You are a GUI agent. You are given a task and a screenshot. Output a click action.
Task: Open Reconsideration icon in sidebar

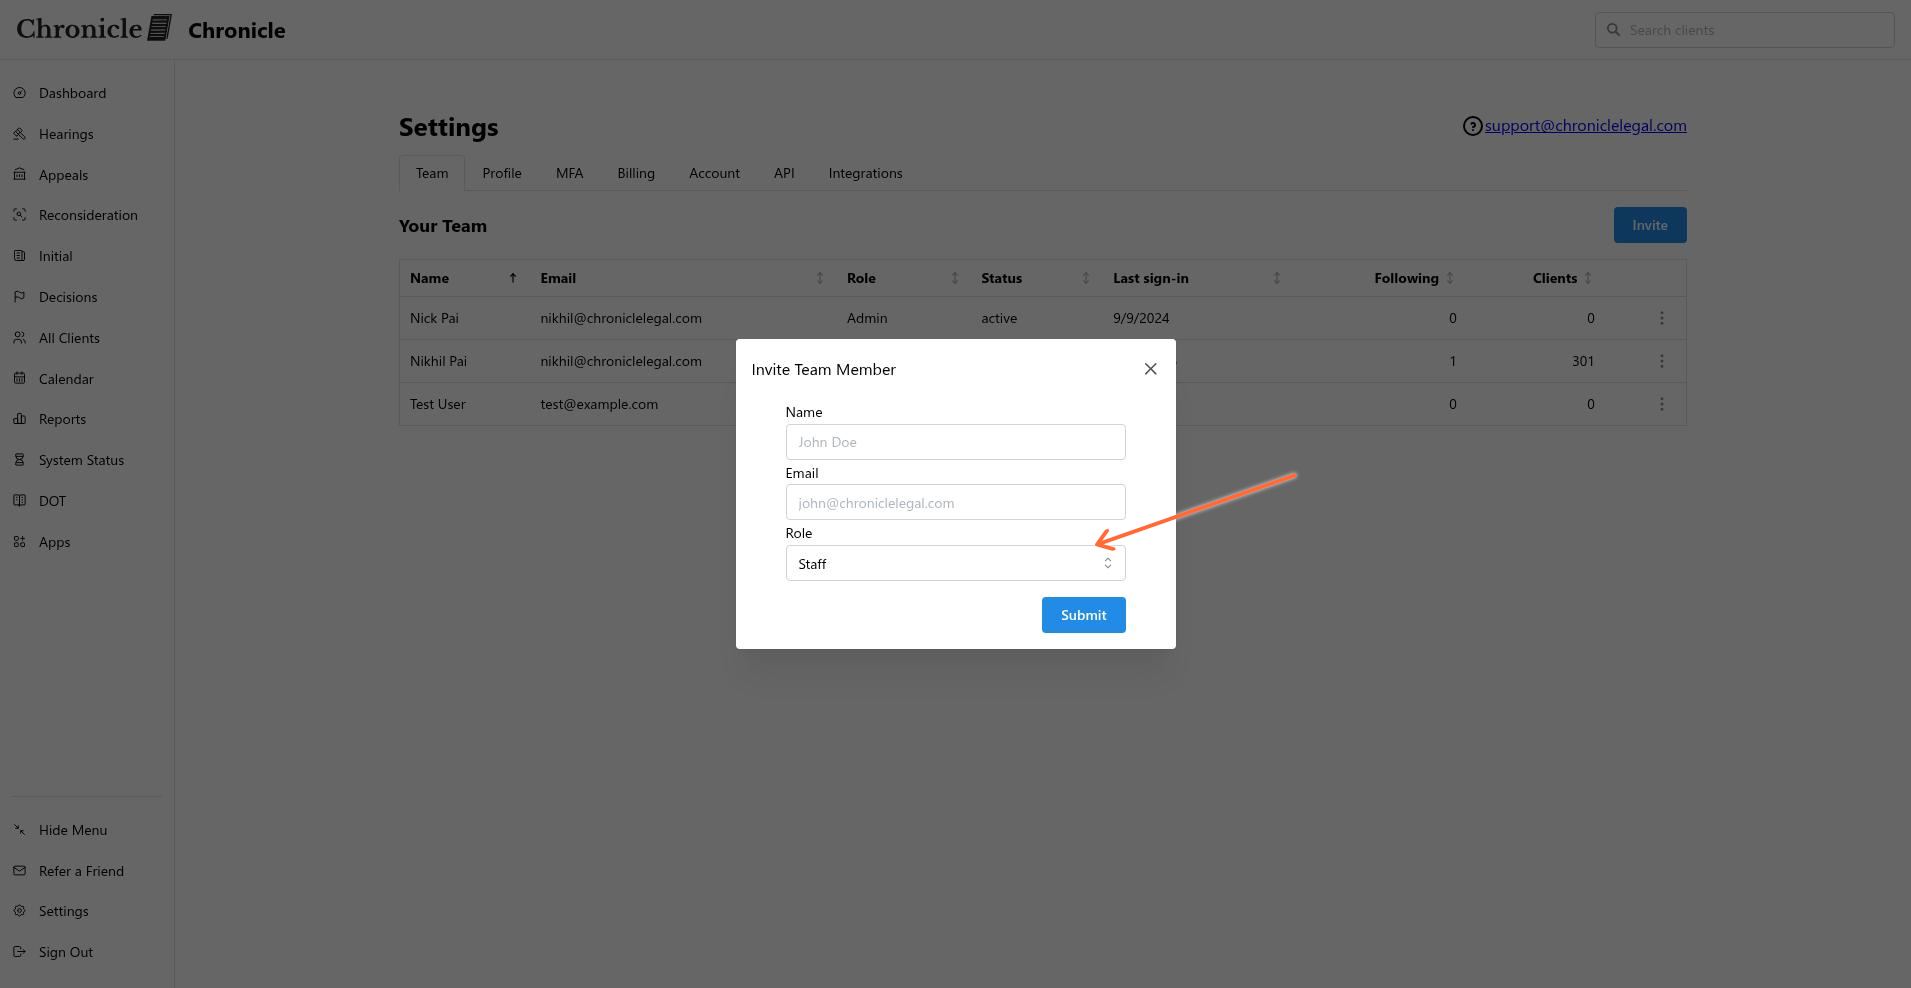point(19,215)
